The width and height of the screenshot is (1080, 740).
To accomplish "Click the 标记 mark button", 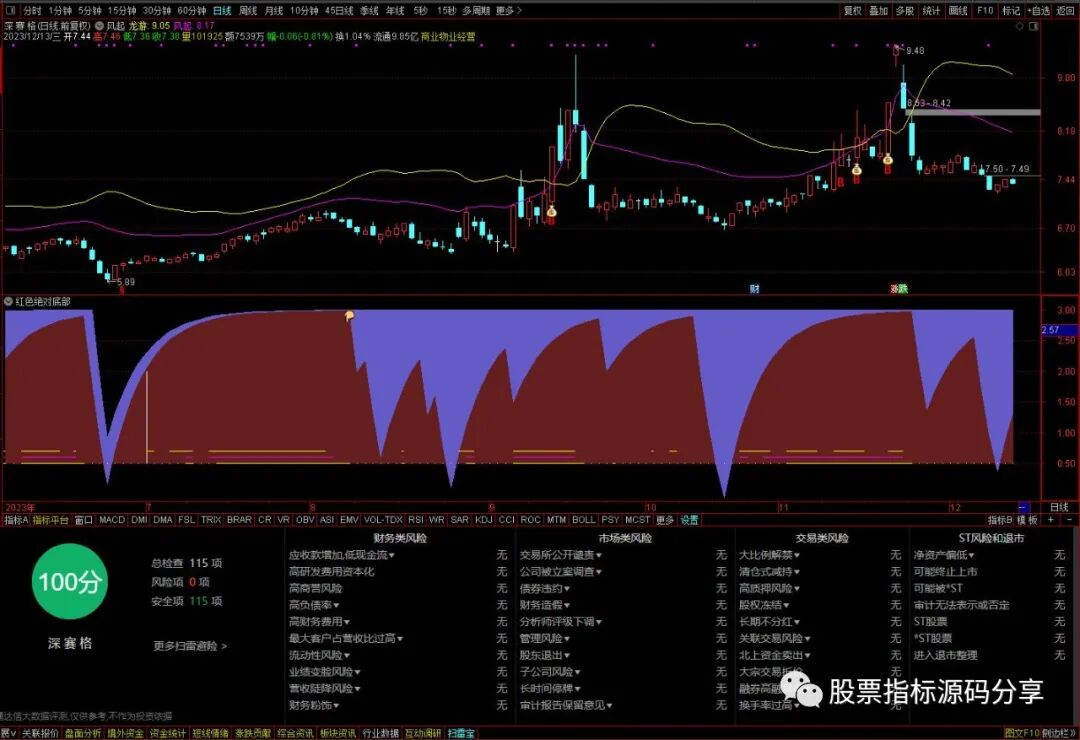I will (1011, 10).
